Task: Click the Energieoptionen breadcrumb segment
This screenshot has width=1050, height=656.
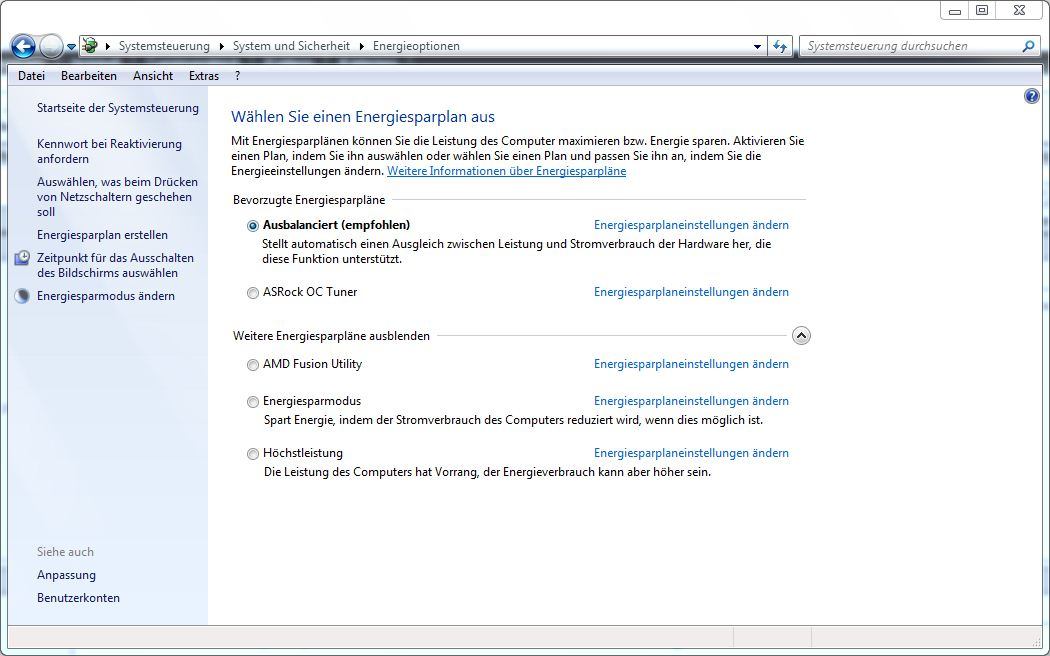Action: pos(417,46)
